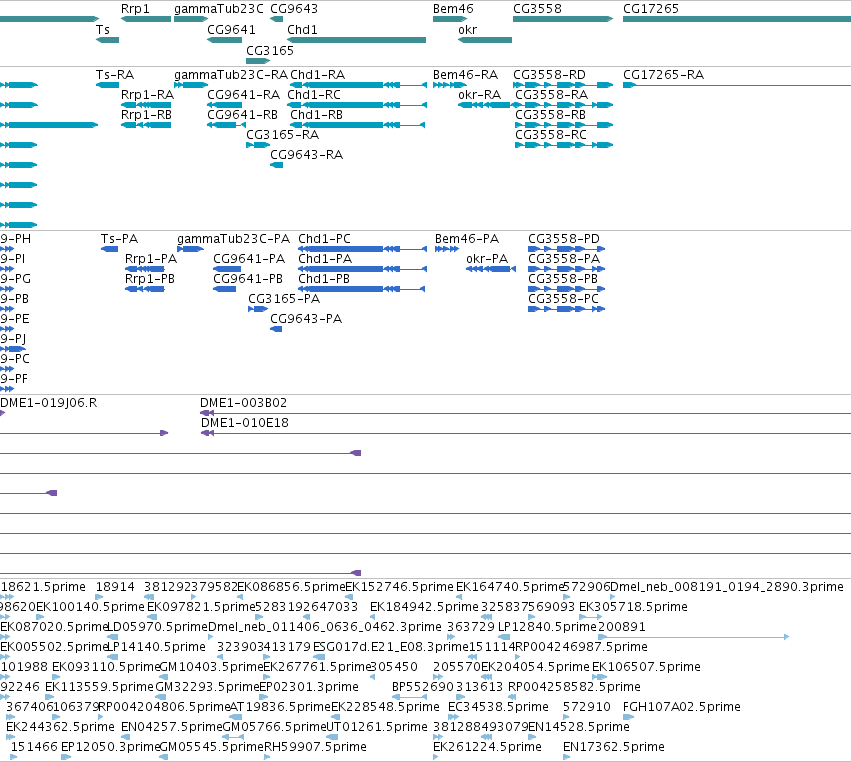Select the DME1-003B02 clone label
This screenshot has height=762, width=851.
244,403
